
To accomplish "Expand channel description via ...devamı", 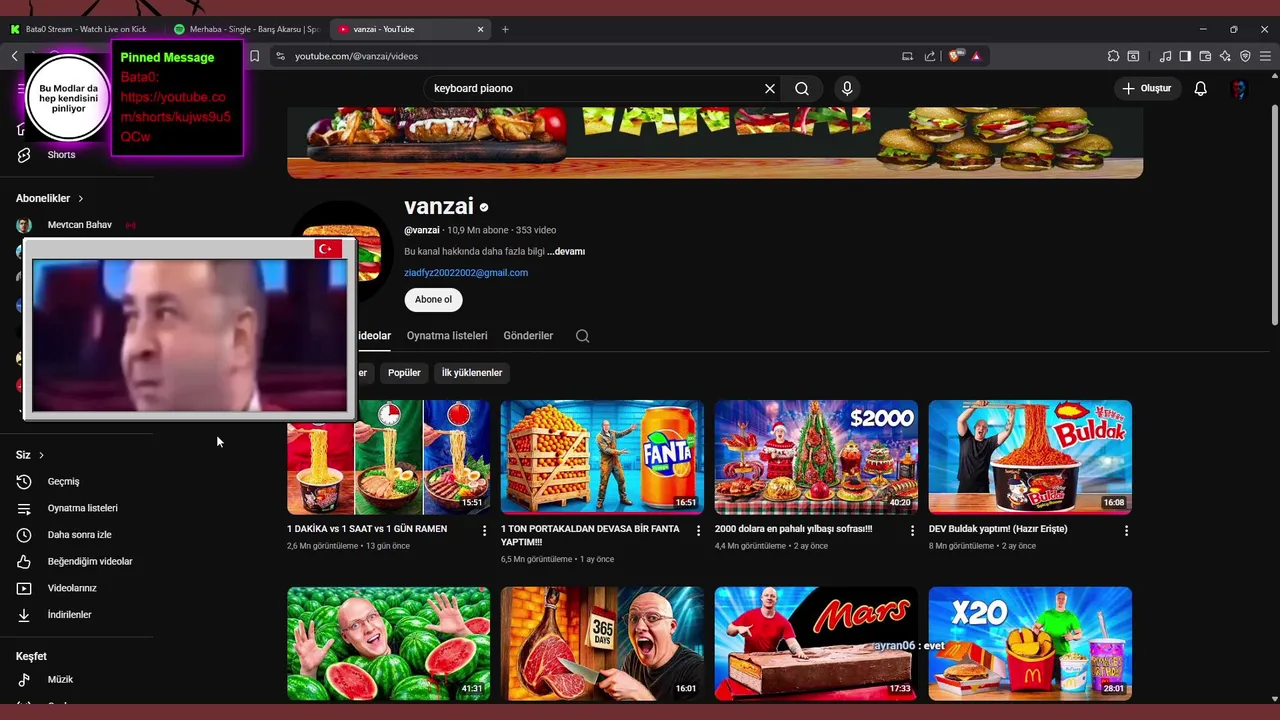I will click(566, 252).
